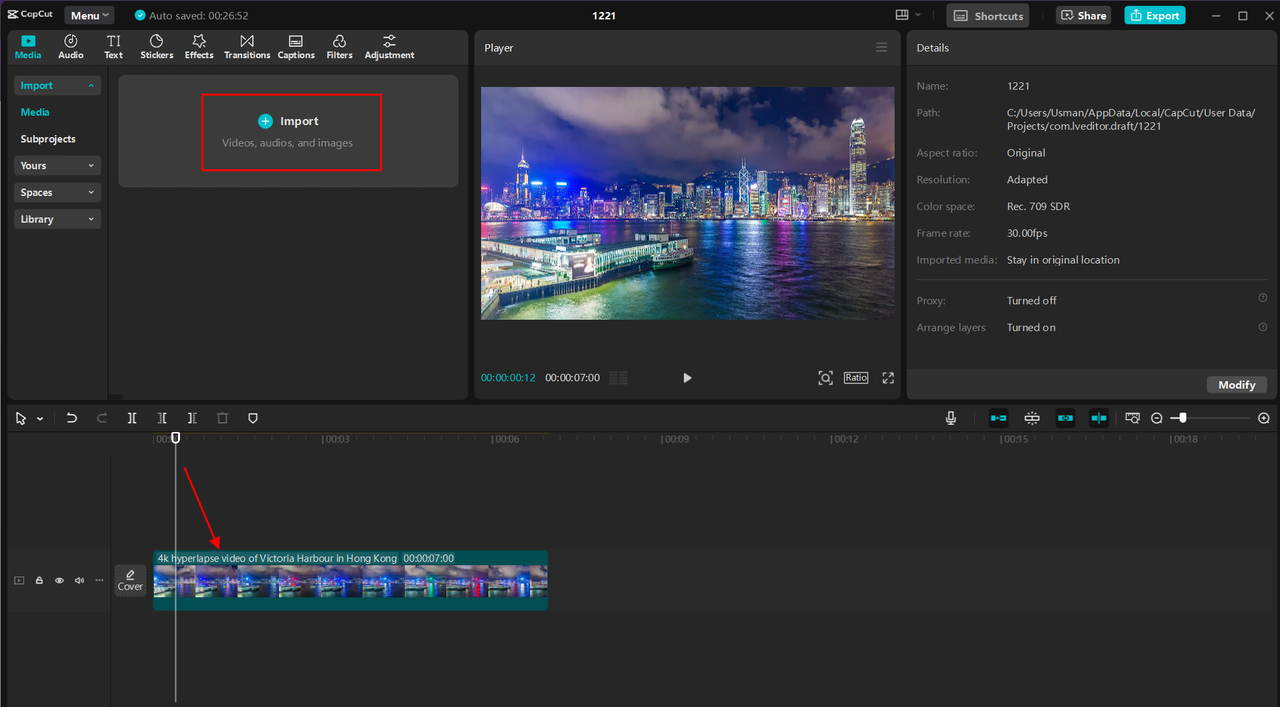
Task: Click the Proxy info icon
Action: click(x=1262, y=299)
